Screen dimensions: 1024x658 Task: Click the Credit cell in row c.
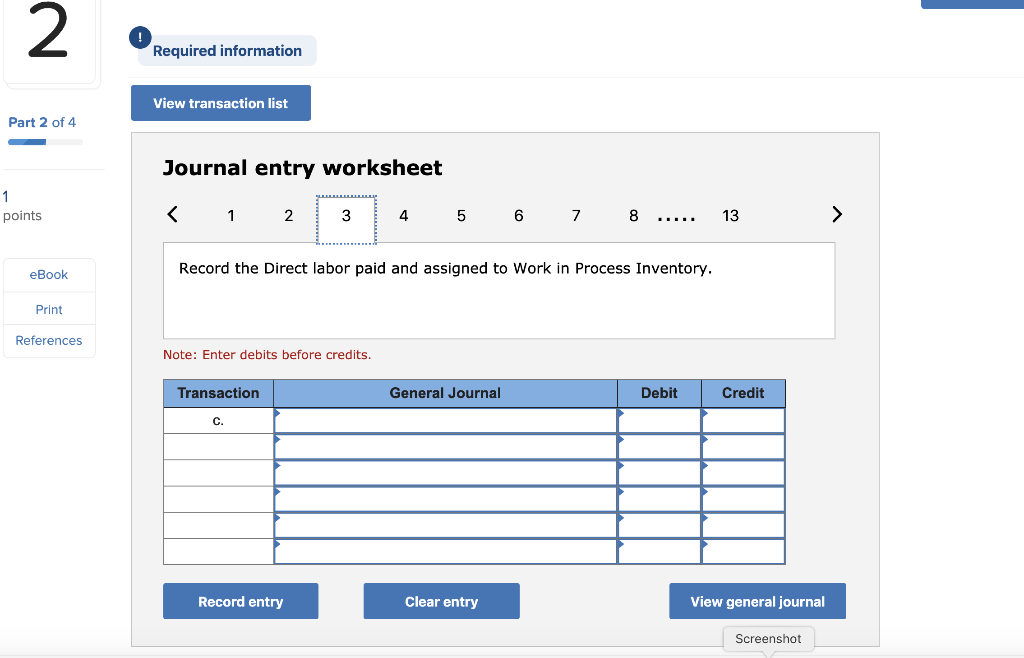(743, 421)
